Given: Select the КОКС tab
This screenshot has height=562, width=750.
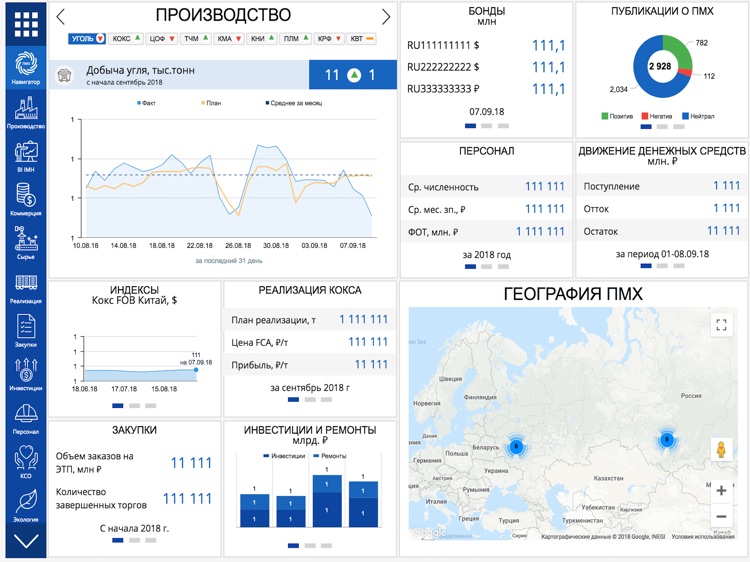Looking at the screenshot, I should click(x=126, y=39).
